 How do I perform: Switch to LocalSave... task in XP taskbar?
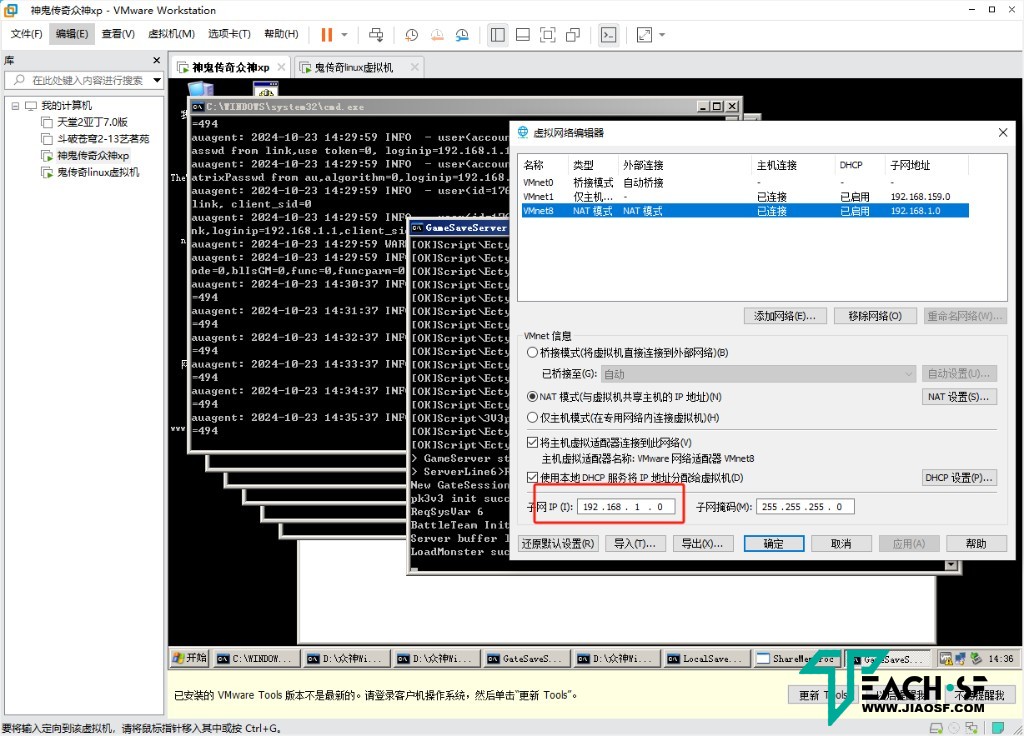pos(705,659)
